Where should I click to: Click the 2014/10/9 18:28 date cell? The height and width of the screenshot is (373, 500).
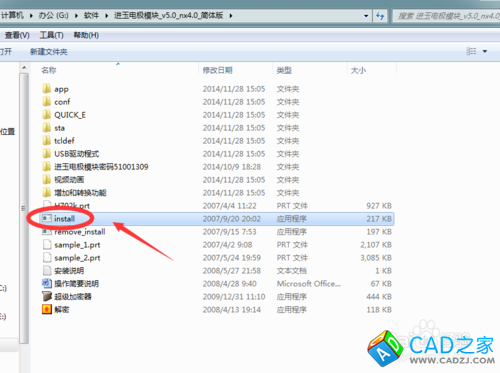coord(232,167)
